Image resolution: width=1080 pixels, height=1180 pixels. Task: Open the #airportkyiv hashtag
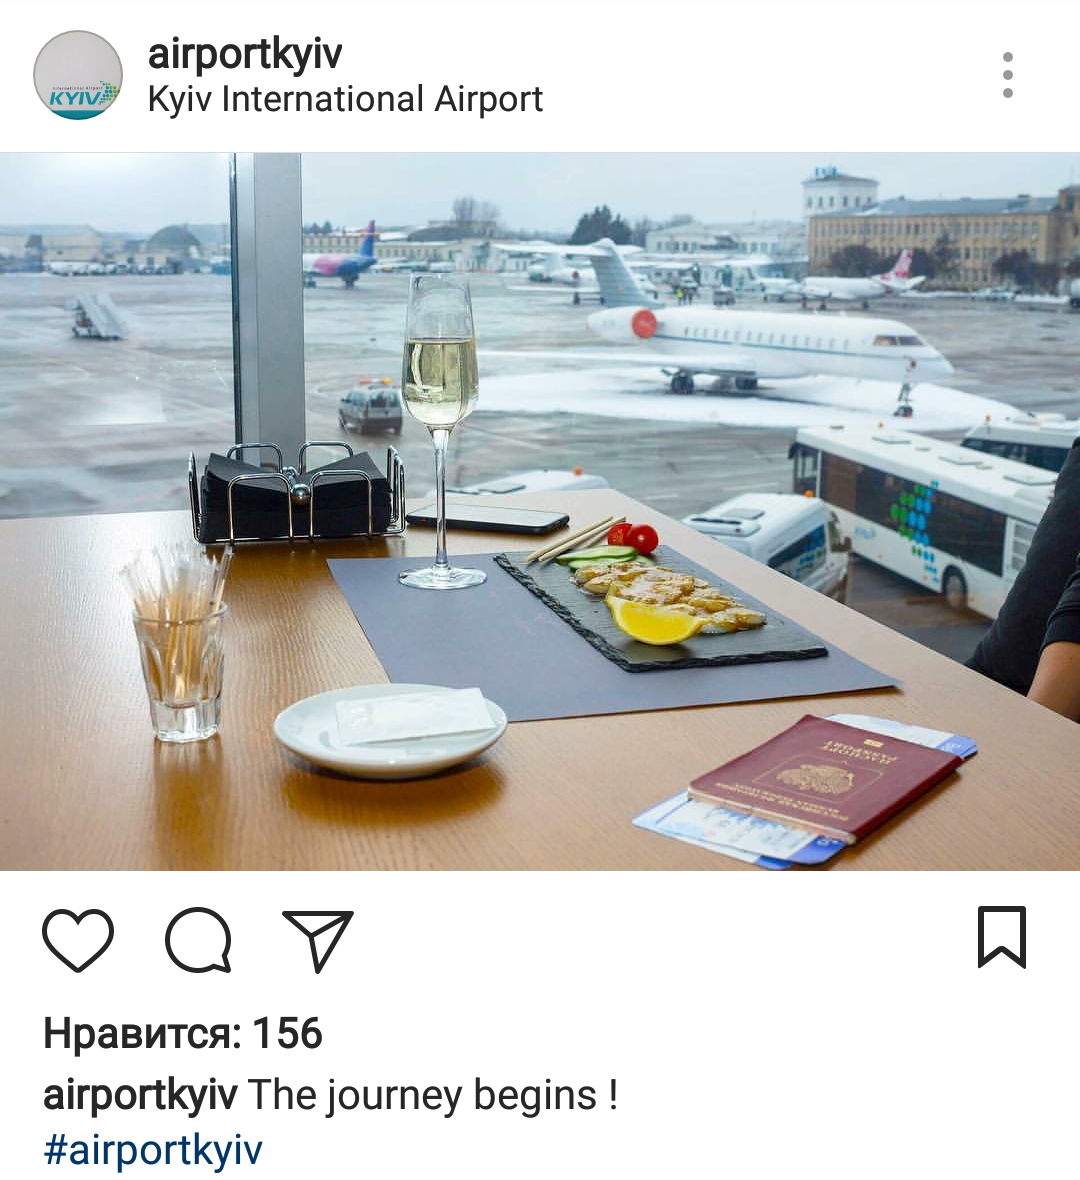click(153, 1150)
